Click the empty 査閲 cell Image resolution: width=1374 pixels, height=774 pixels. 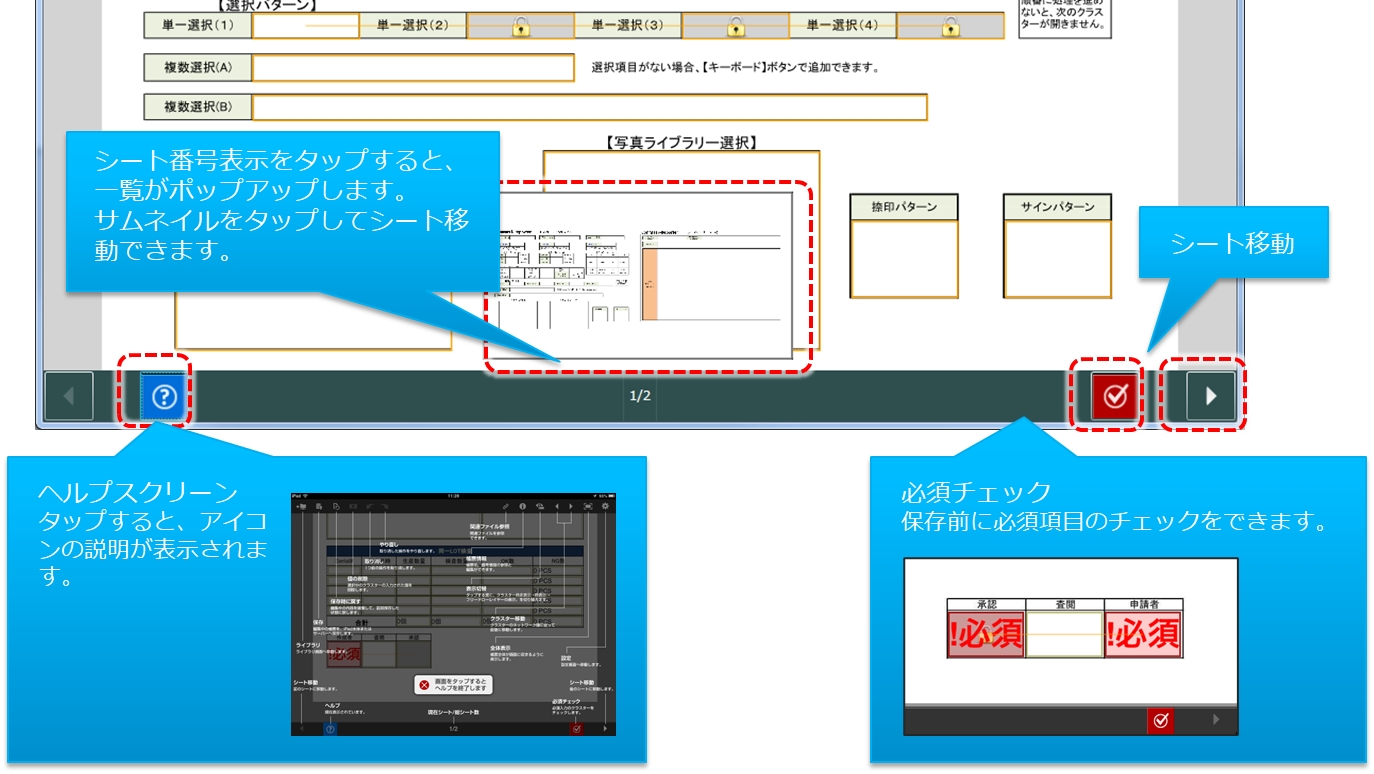coord(1065,634)
